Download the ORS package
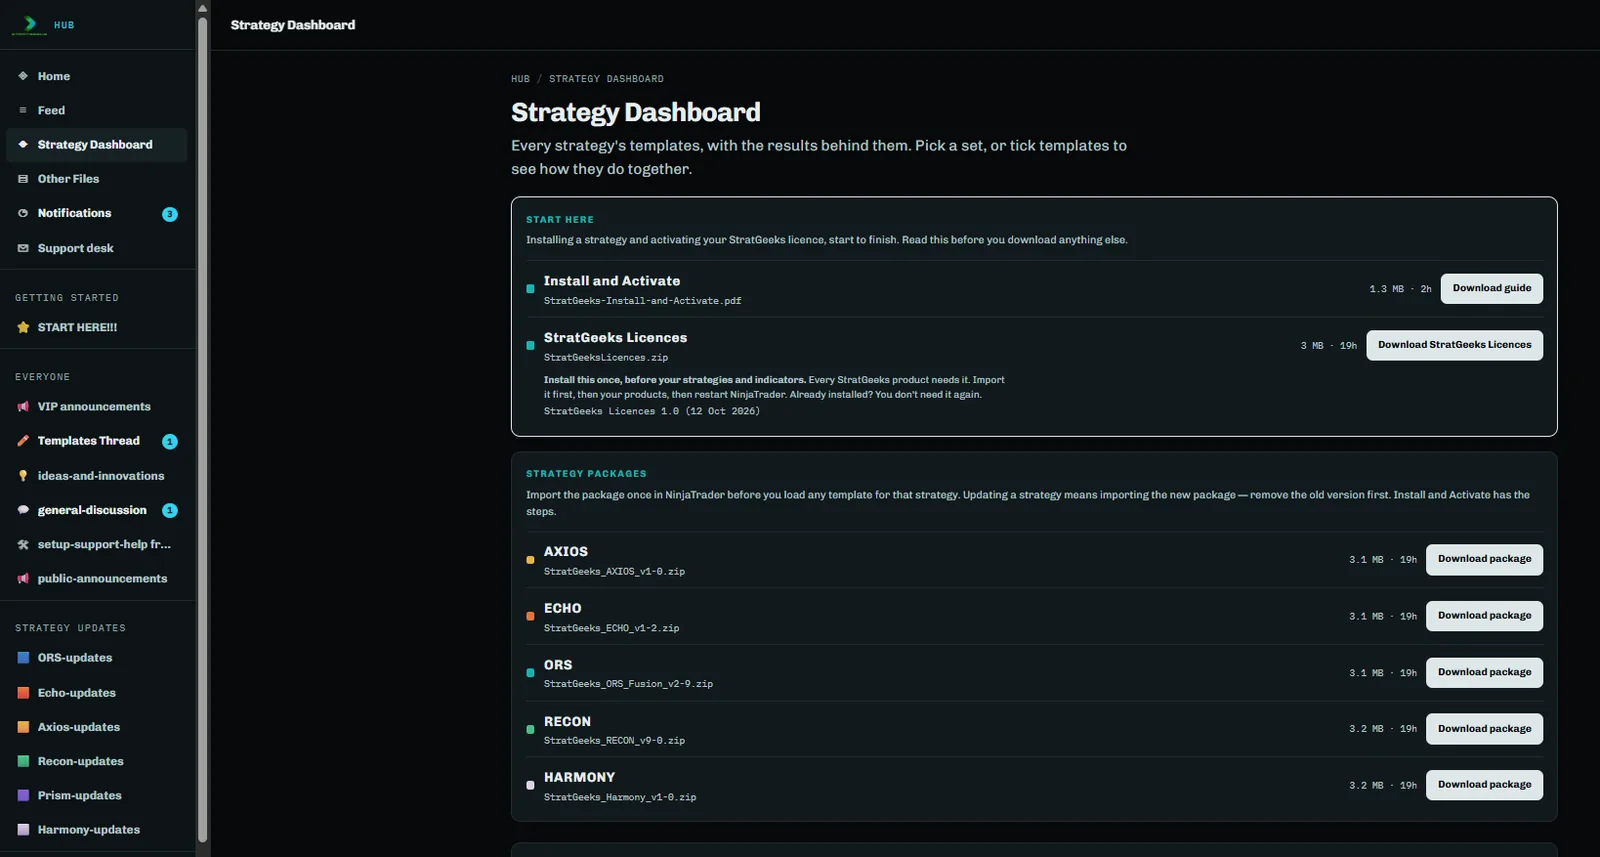This screenshot has width=1600, height=857. click(1484, 672)
